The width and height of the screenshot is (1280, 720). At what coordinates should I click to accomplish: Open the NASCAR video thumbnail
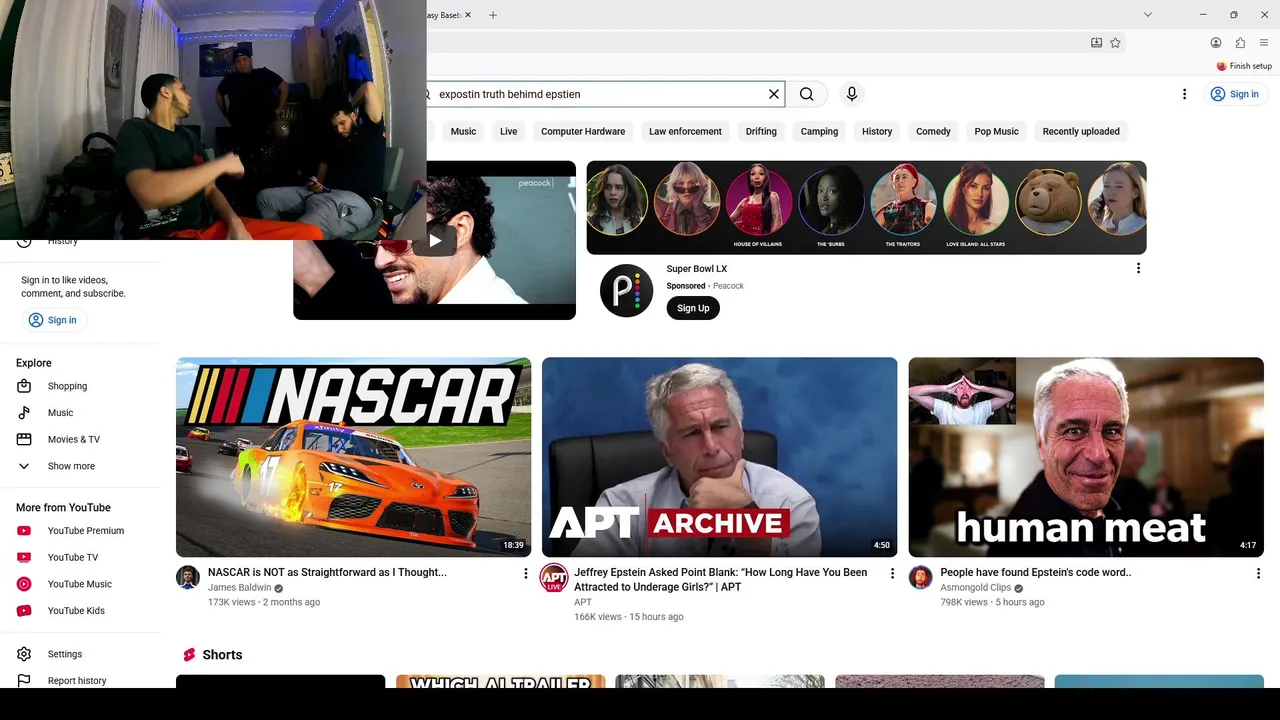353,457
